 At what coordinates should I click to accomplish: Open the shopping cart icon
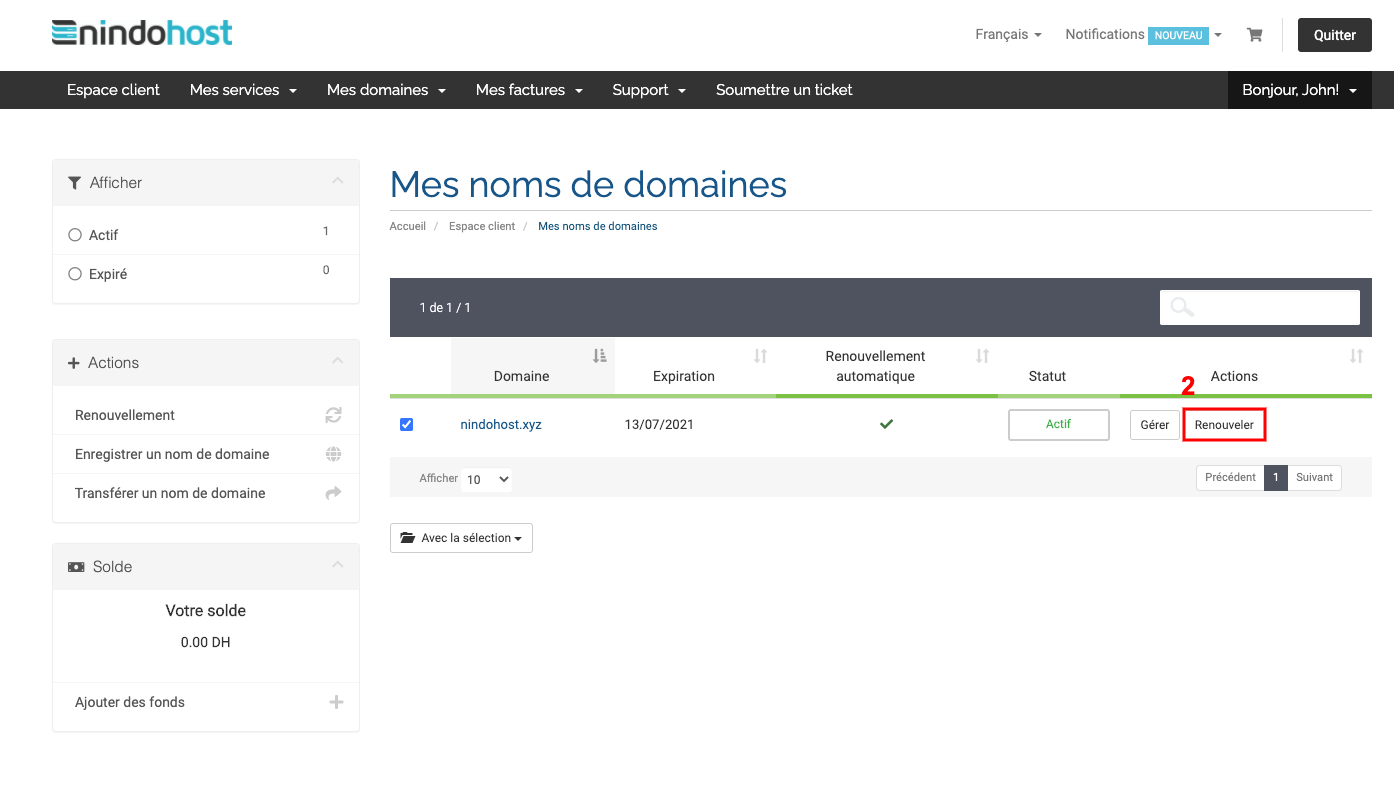[1254, 35]
